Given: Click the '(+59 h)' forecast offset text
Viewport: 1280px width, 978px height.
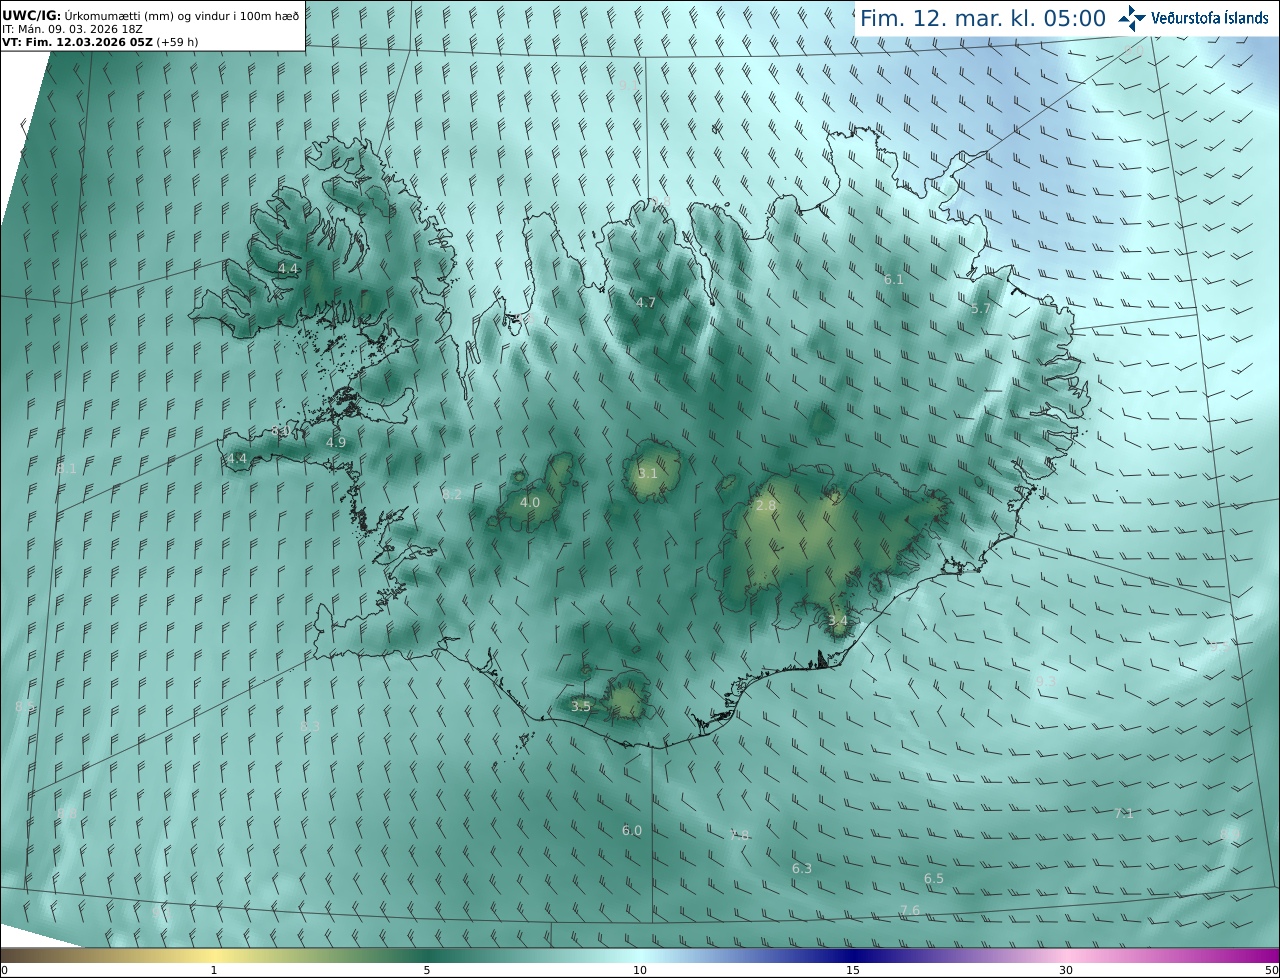Looking at the screenshot, I should point(177,42).
